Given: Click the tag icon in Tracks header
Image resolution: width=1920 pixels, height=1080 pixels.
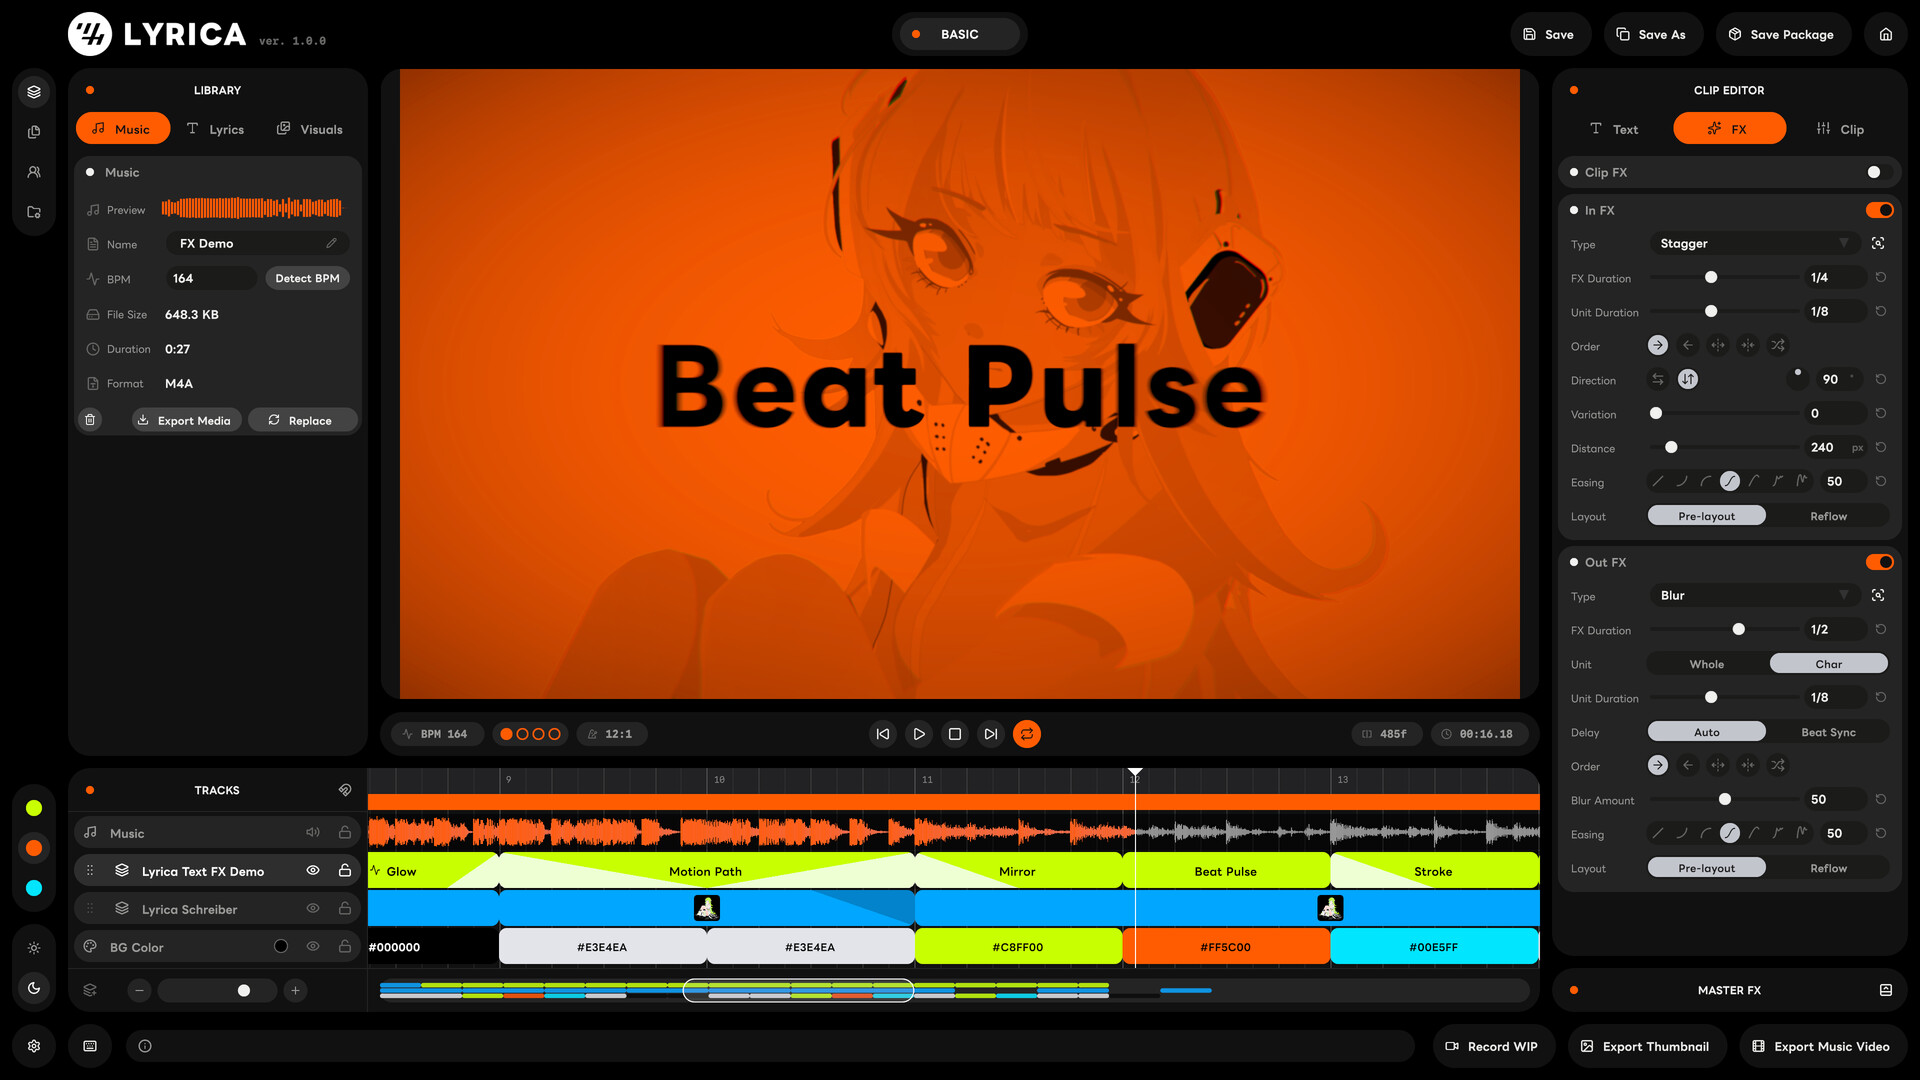Looking at the screenshot, I should [x=345, y=790].
